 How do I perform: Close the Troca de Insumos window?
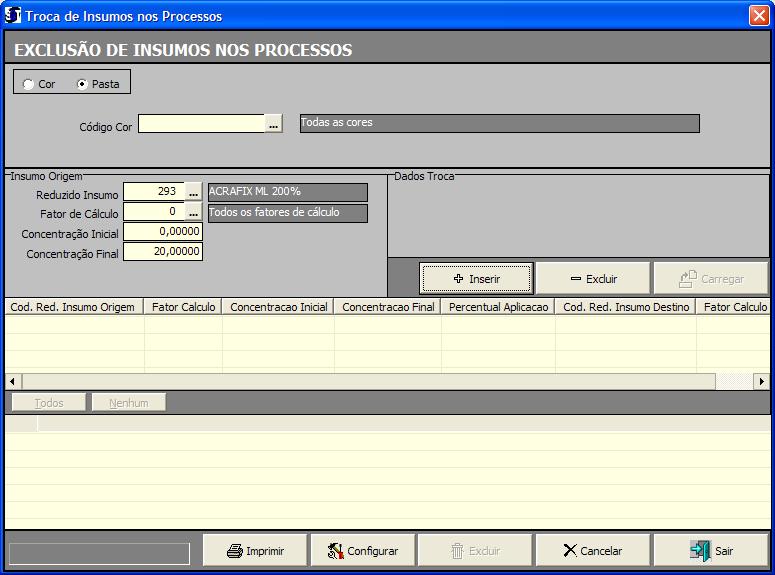click(x=758, y=16)
